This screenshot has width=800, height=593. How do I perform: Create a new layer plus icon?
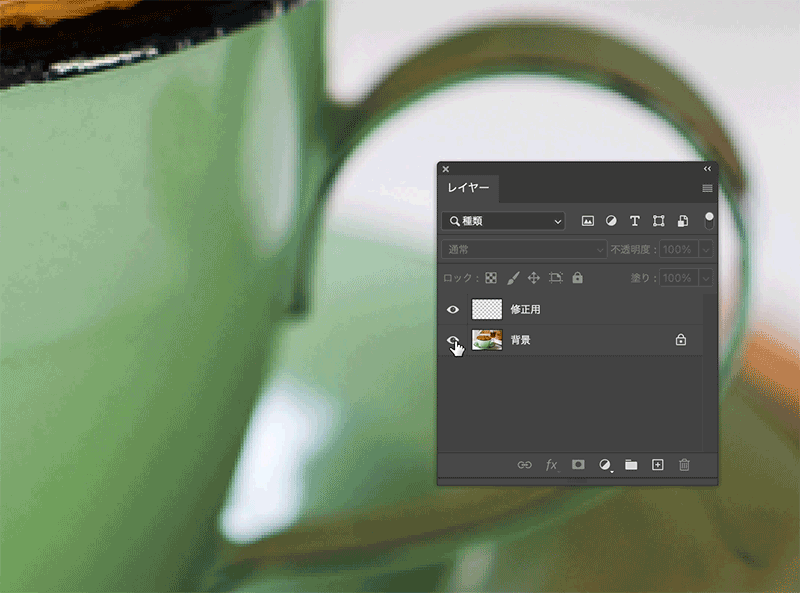pos(658,464)
